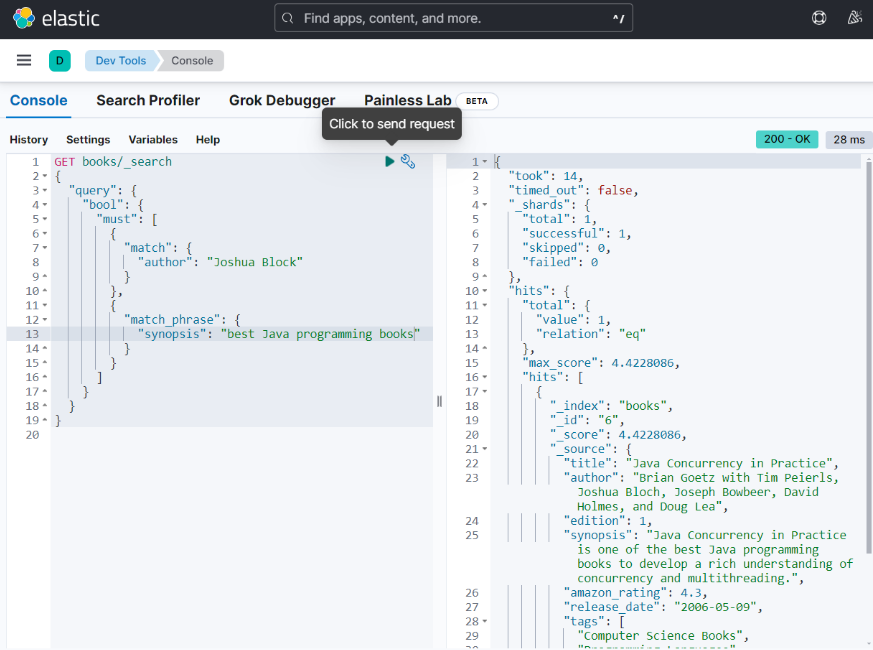The image size is (873, 650).
Task: Open console Help
Action: click(x=208, y=140)
